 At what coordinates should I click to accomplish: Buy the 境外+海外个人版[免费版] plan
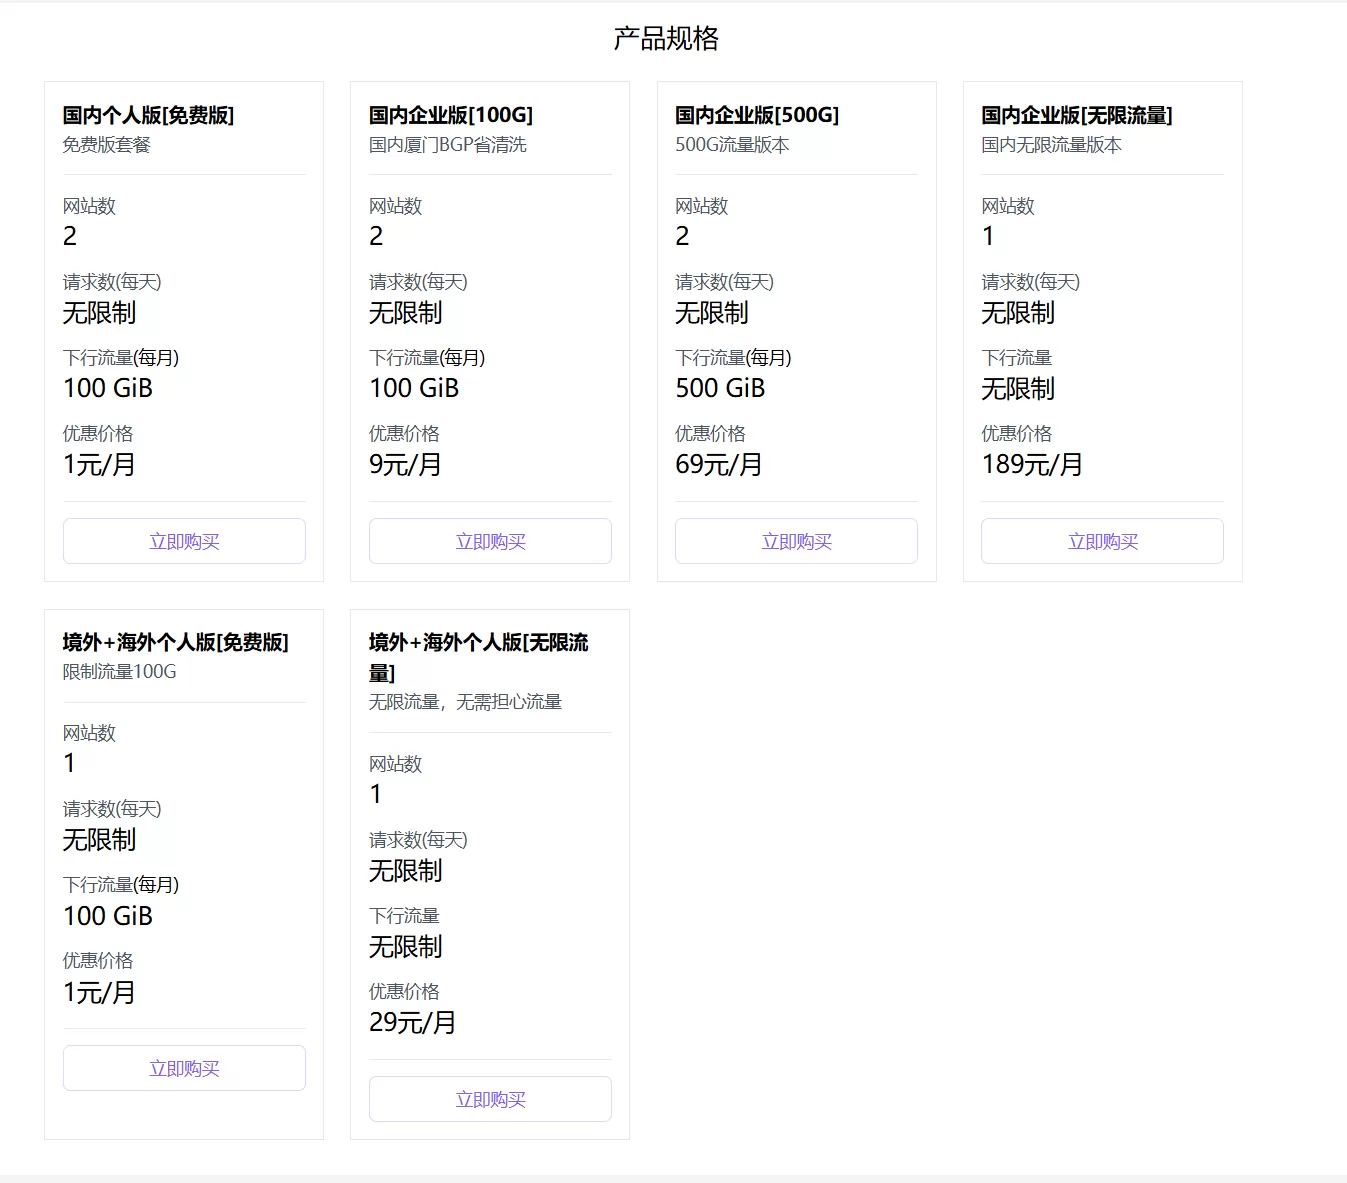184,1068
